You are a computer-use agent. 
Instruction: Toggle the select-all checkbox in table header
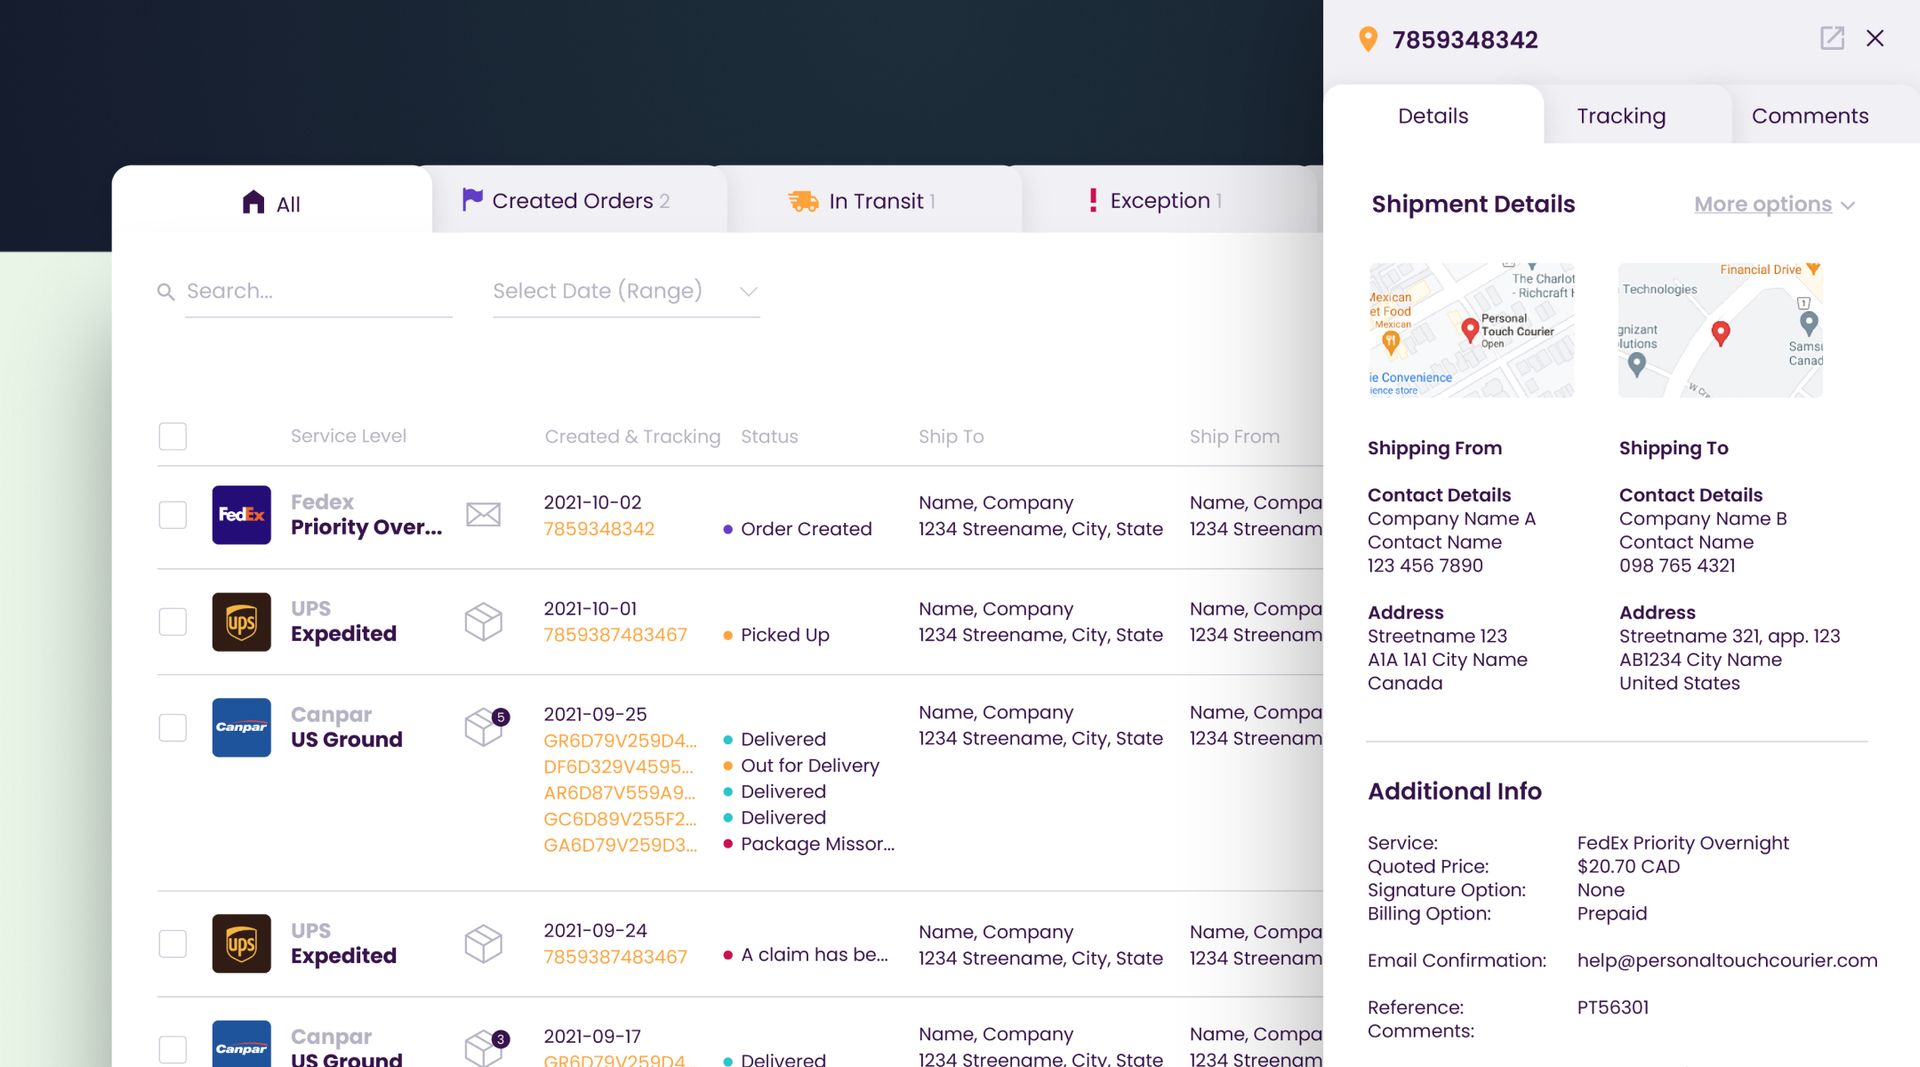173,436
